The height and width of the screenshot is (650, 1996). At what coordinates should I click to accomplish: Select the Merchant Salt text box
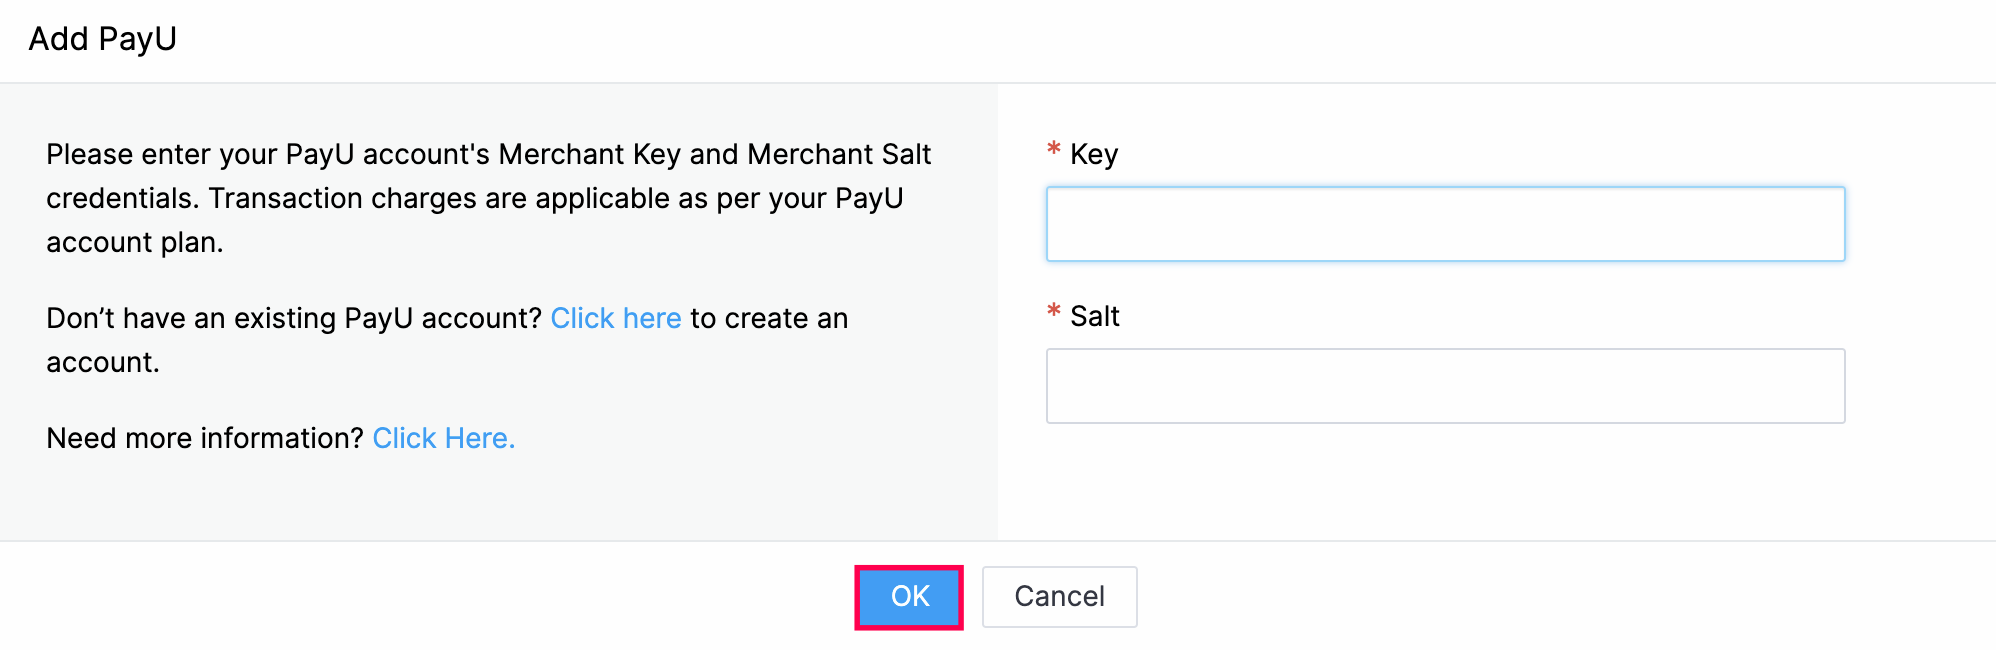[1445, 386]
